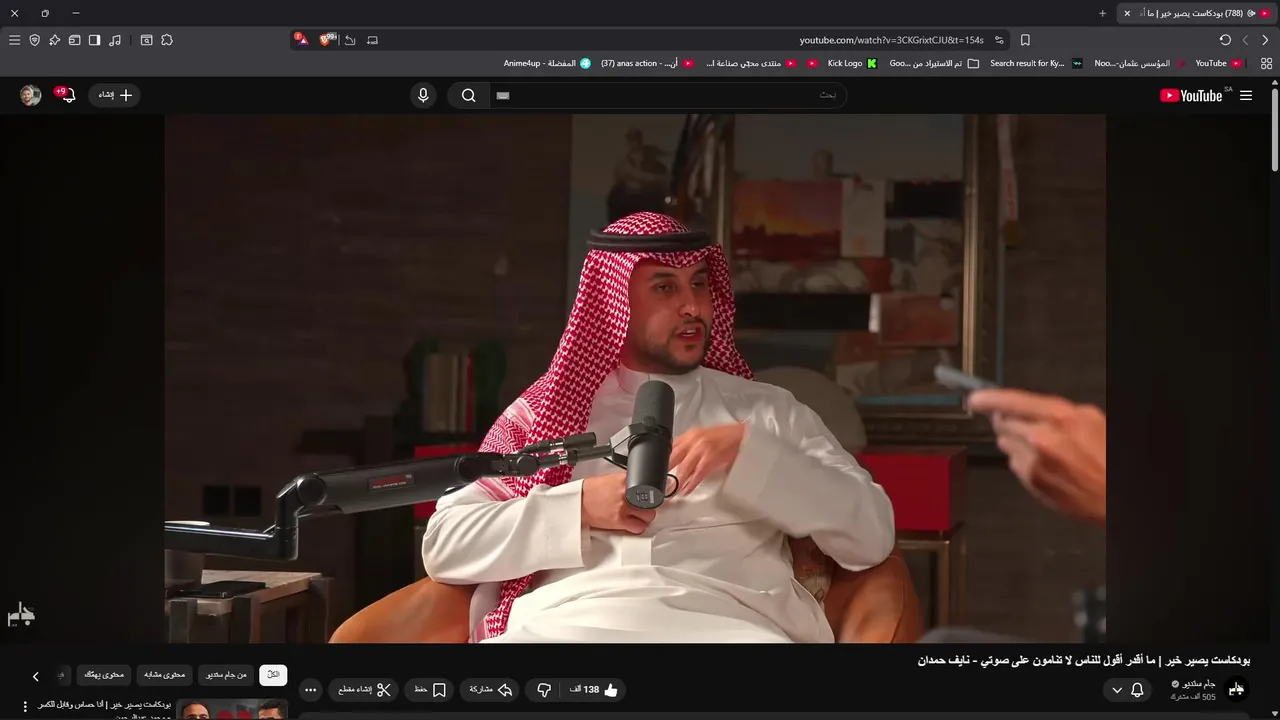Open the suggested video options three-dot menu
1280x720 pixels.
(25, 706)
